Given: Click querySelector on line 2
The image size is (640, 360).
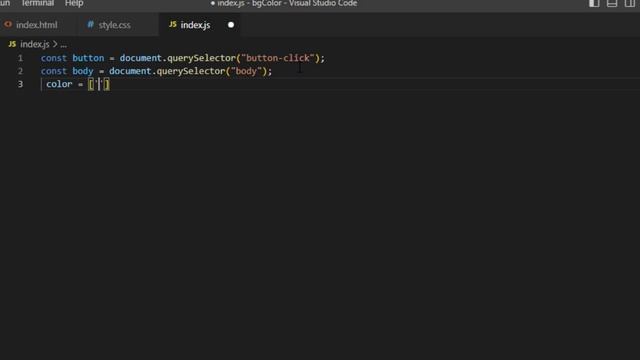Looking at the screenshot, I should pyautogui.click(x=191, y=71).
